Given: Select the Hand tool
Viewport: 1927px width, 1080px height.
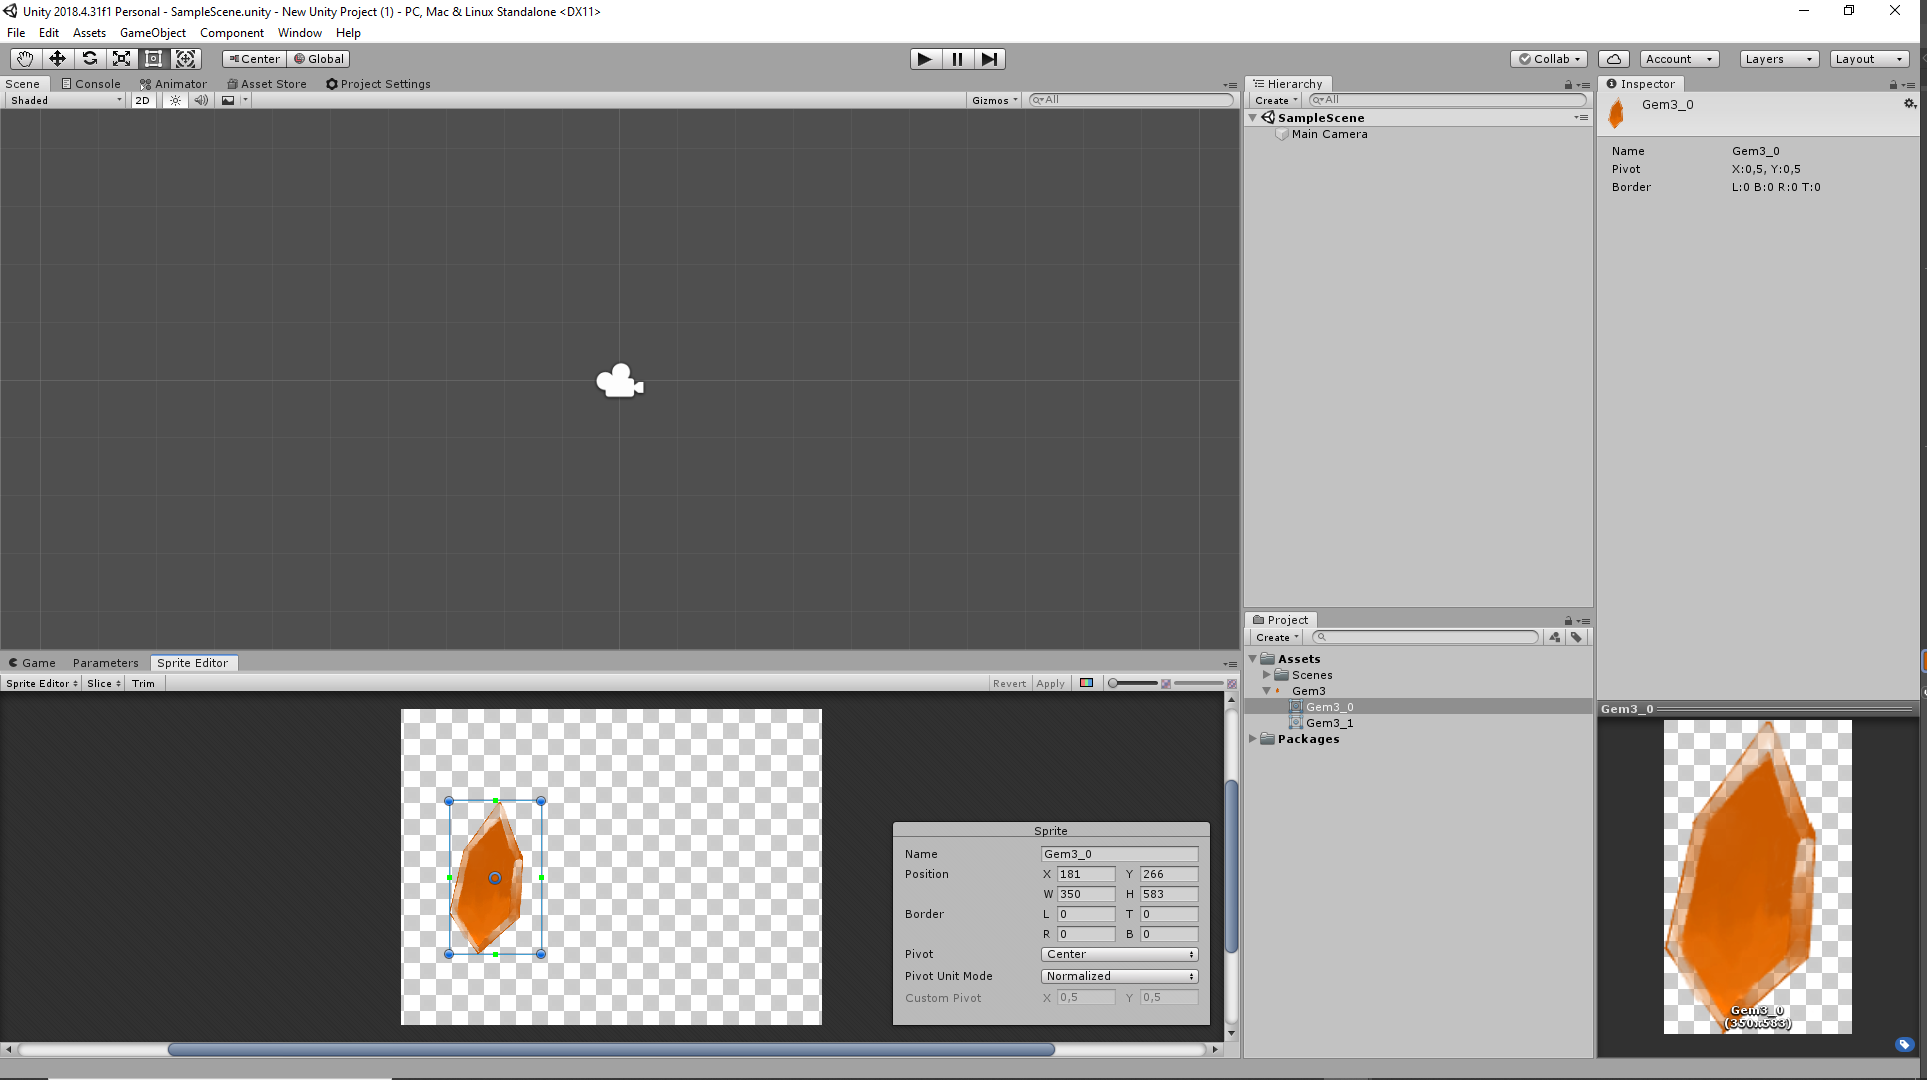Looking at the screenshot, I should click(x=25, y=59).
